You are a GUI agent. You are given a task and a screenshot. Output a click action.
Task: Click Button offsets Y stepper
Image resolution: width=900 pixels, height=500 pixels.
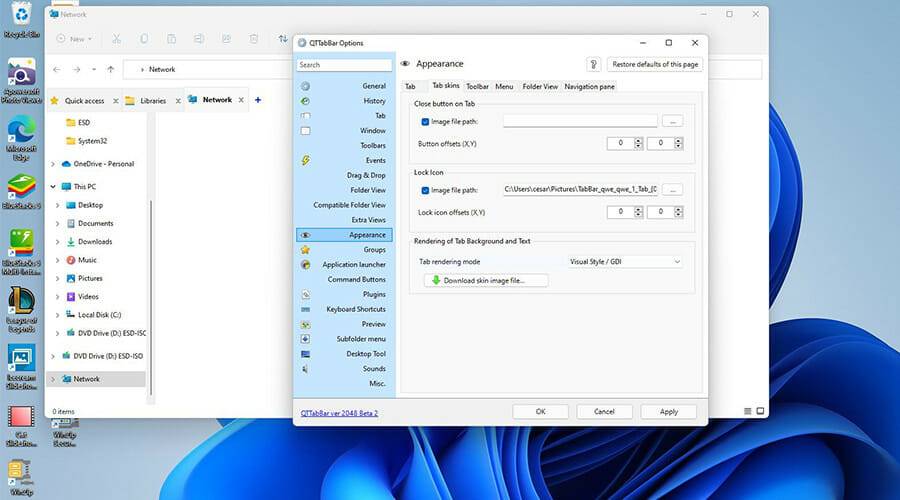[678, 143]
